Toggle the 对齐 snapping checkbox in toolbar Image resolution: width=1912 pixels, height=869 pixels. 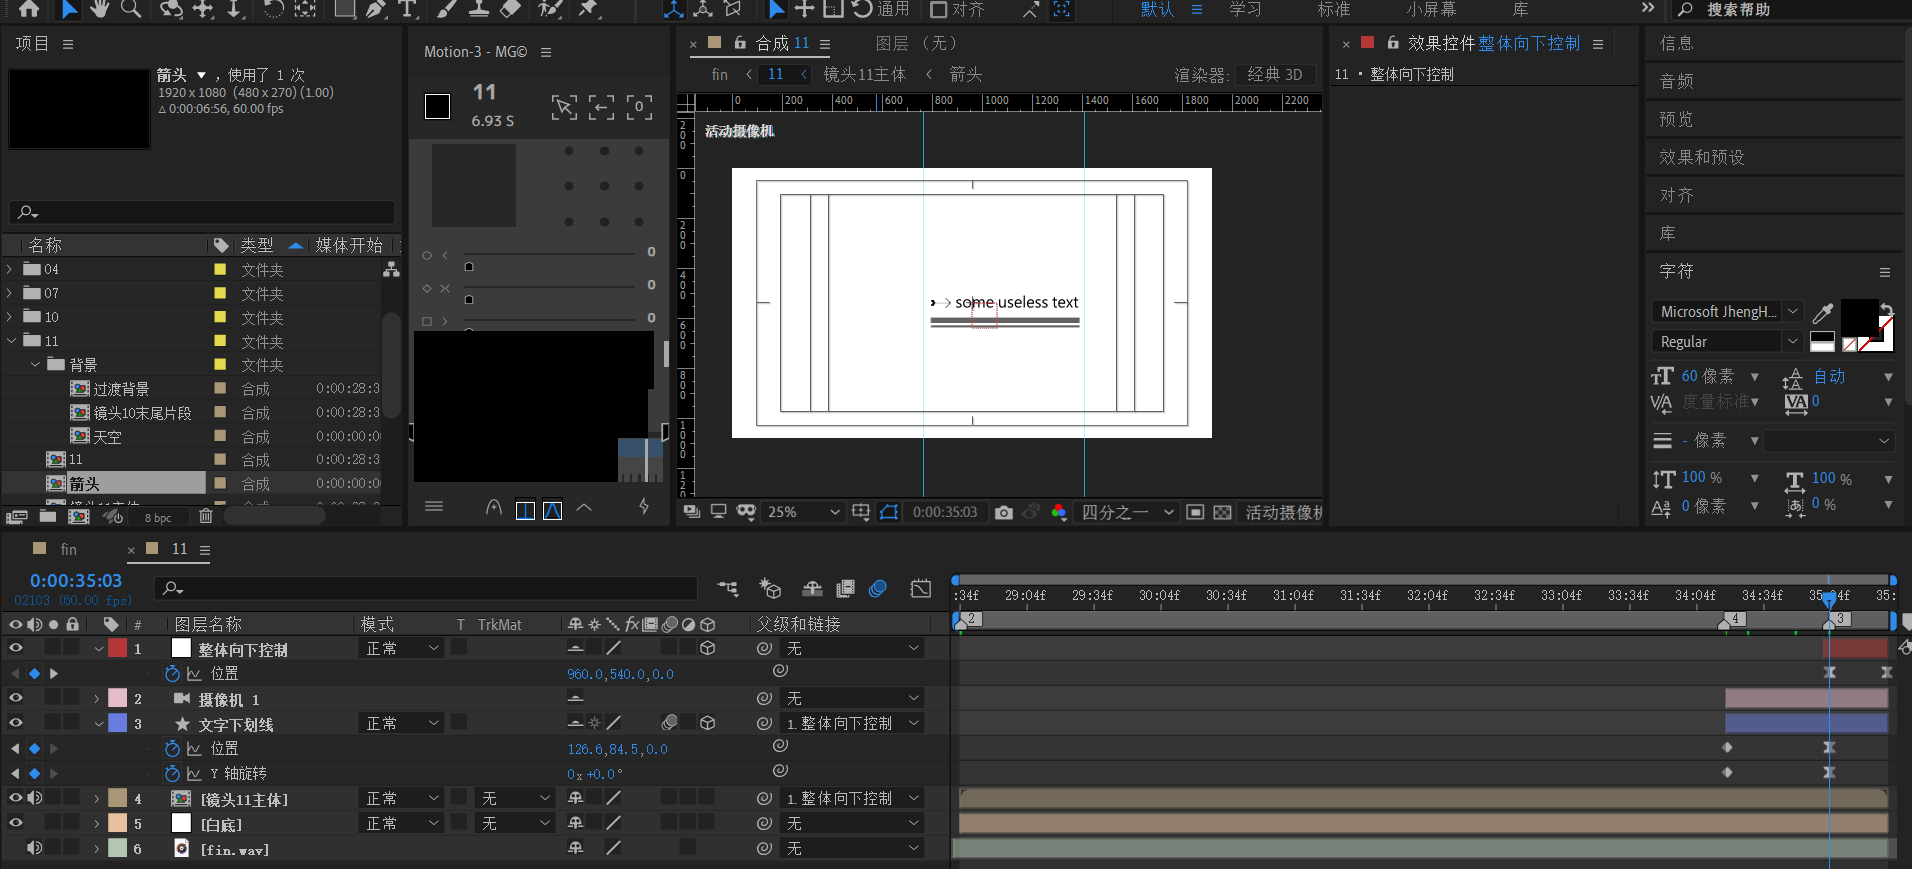tap(938, 9)
